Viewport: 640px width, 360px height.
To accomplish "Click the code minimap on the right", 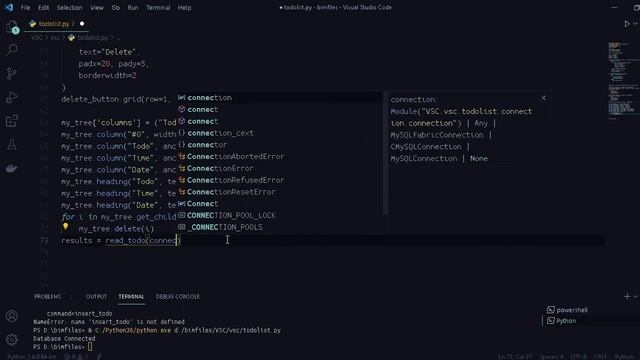I will (622, 81).
